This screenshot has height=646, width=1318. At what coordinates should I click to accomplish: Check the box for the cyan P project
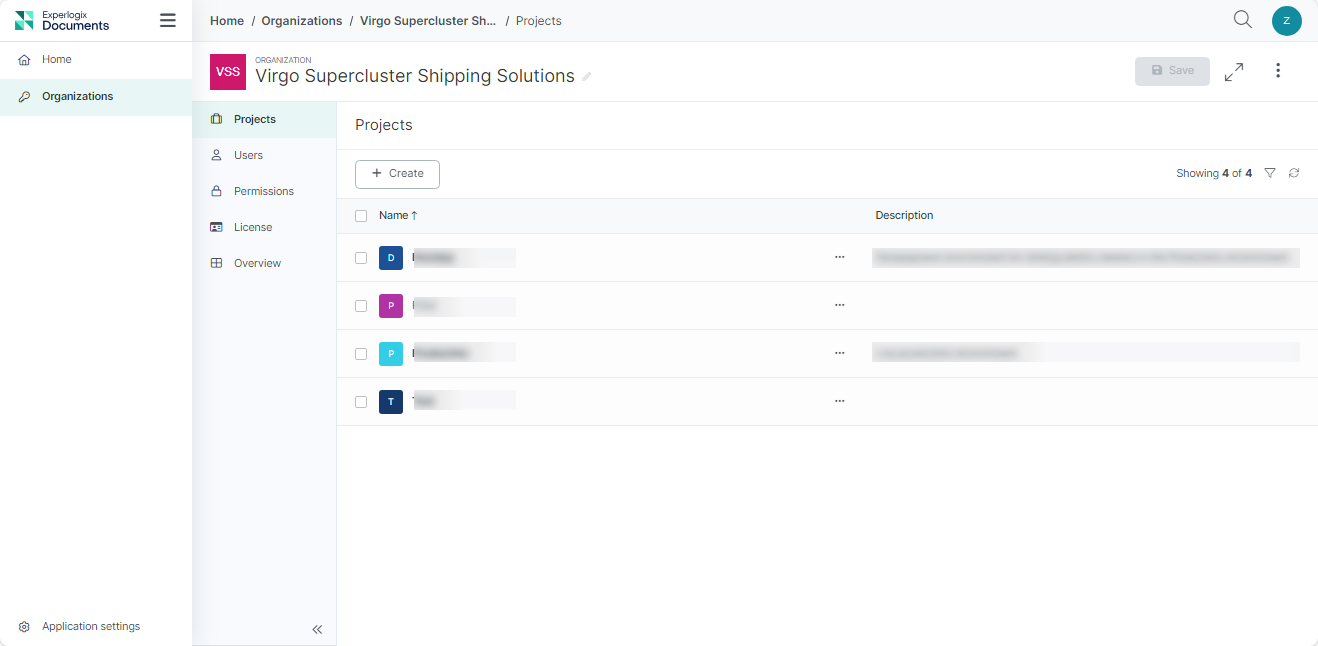tap(361, 354)
